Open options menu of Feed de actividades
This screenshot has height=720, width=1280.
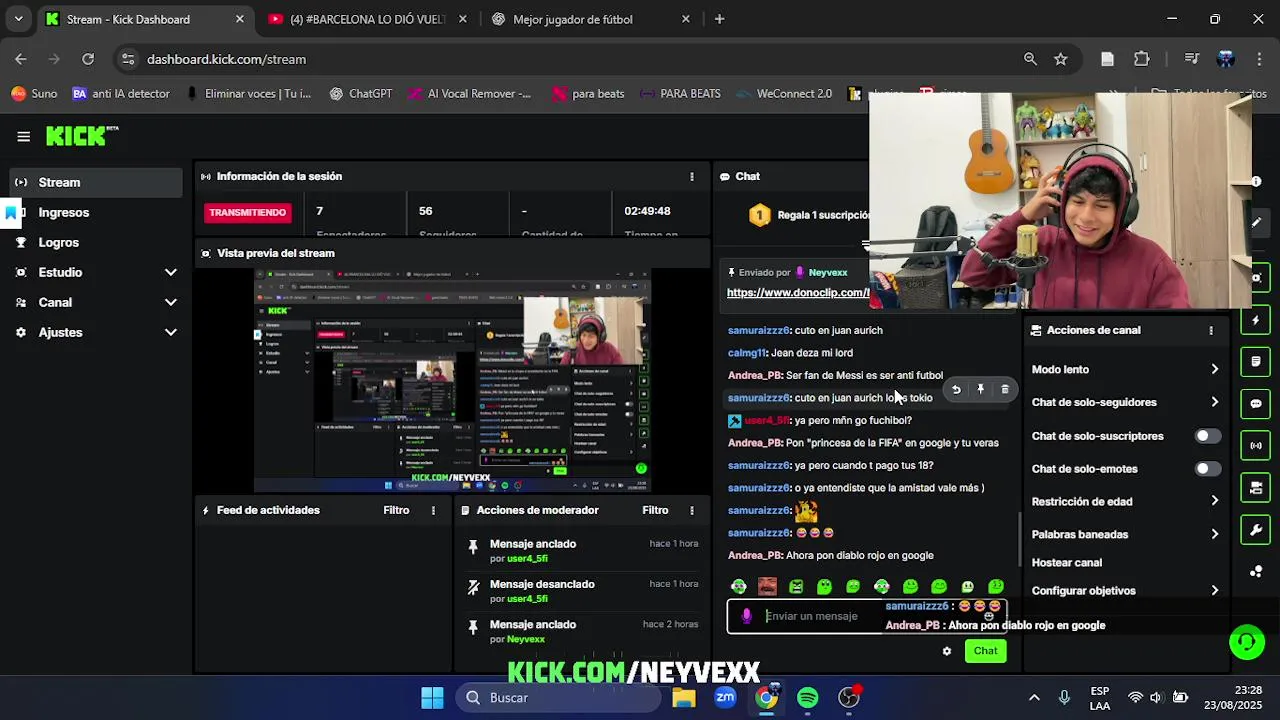coord(433,510)
